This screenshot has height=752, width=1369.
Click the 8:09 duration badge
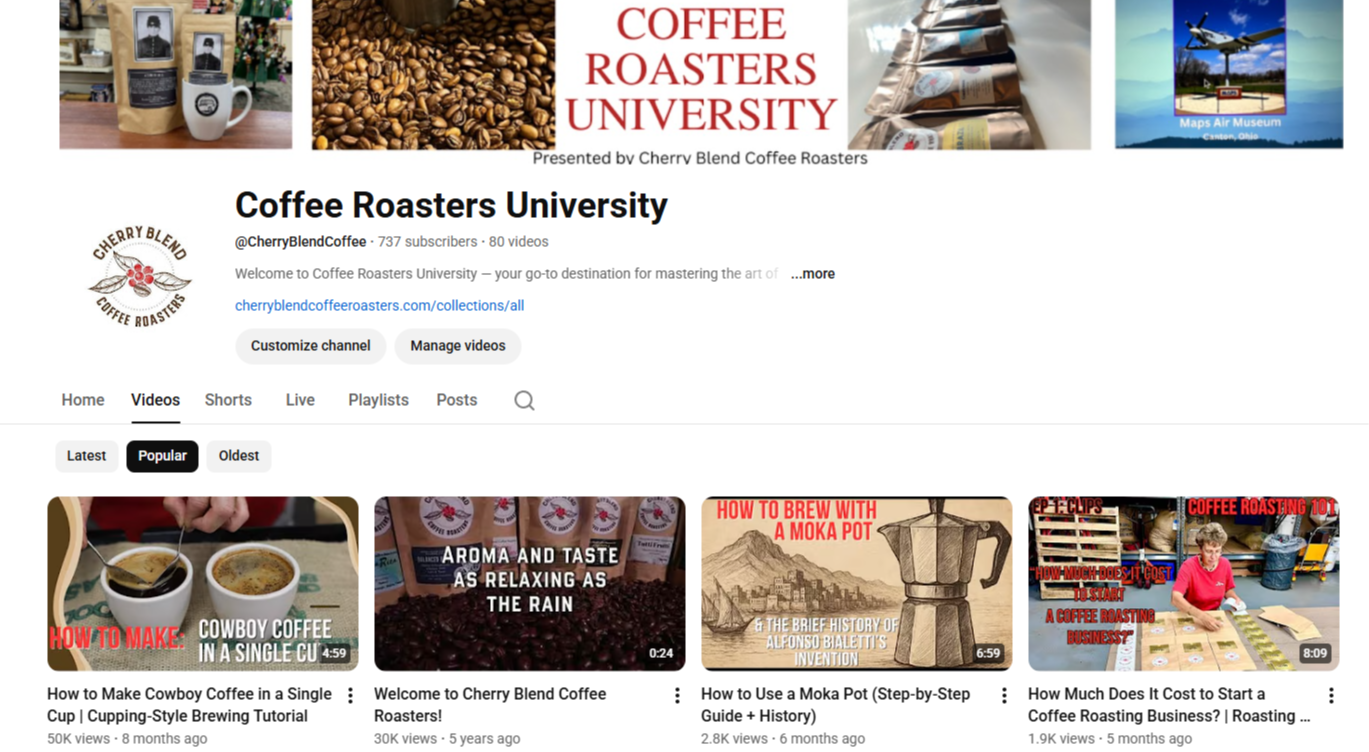(x=1315, y=654)
